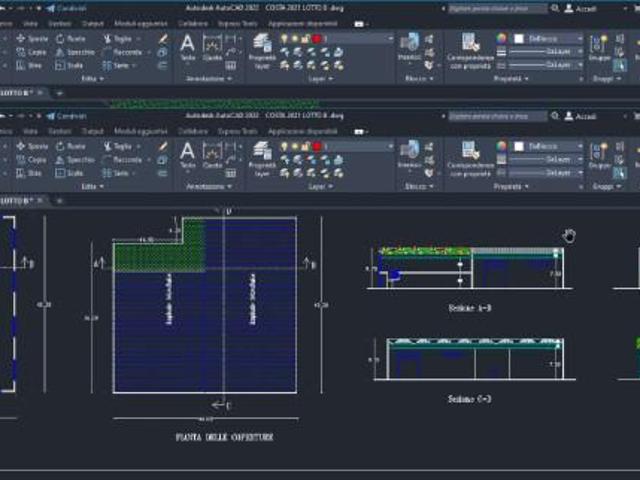Activate the large Testo text tool in lower ribbon
Viewport: 640px width, 480px height.
click(x=187, y=155)
